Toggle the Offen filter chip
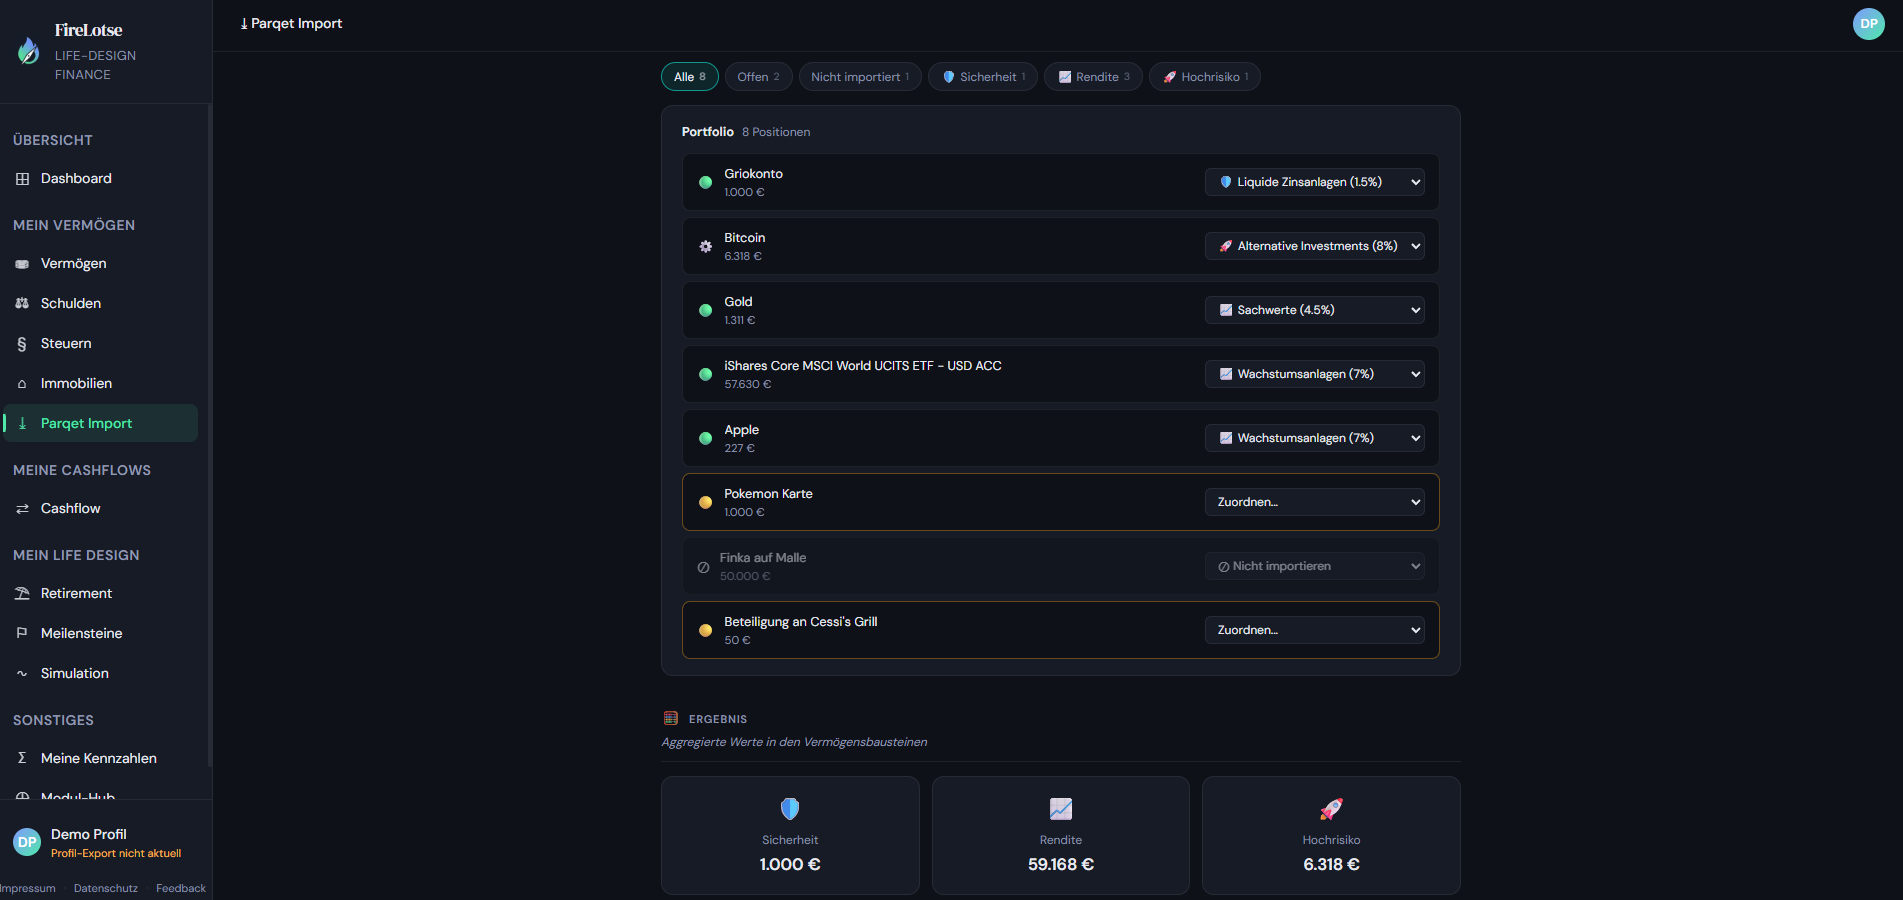Image resolution: width=1903 pixels, height=900 pixels. pyautogui.click(x=758, y=76)
